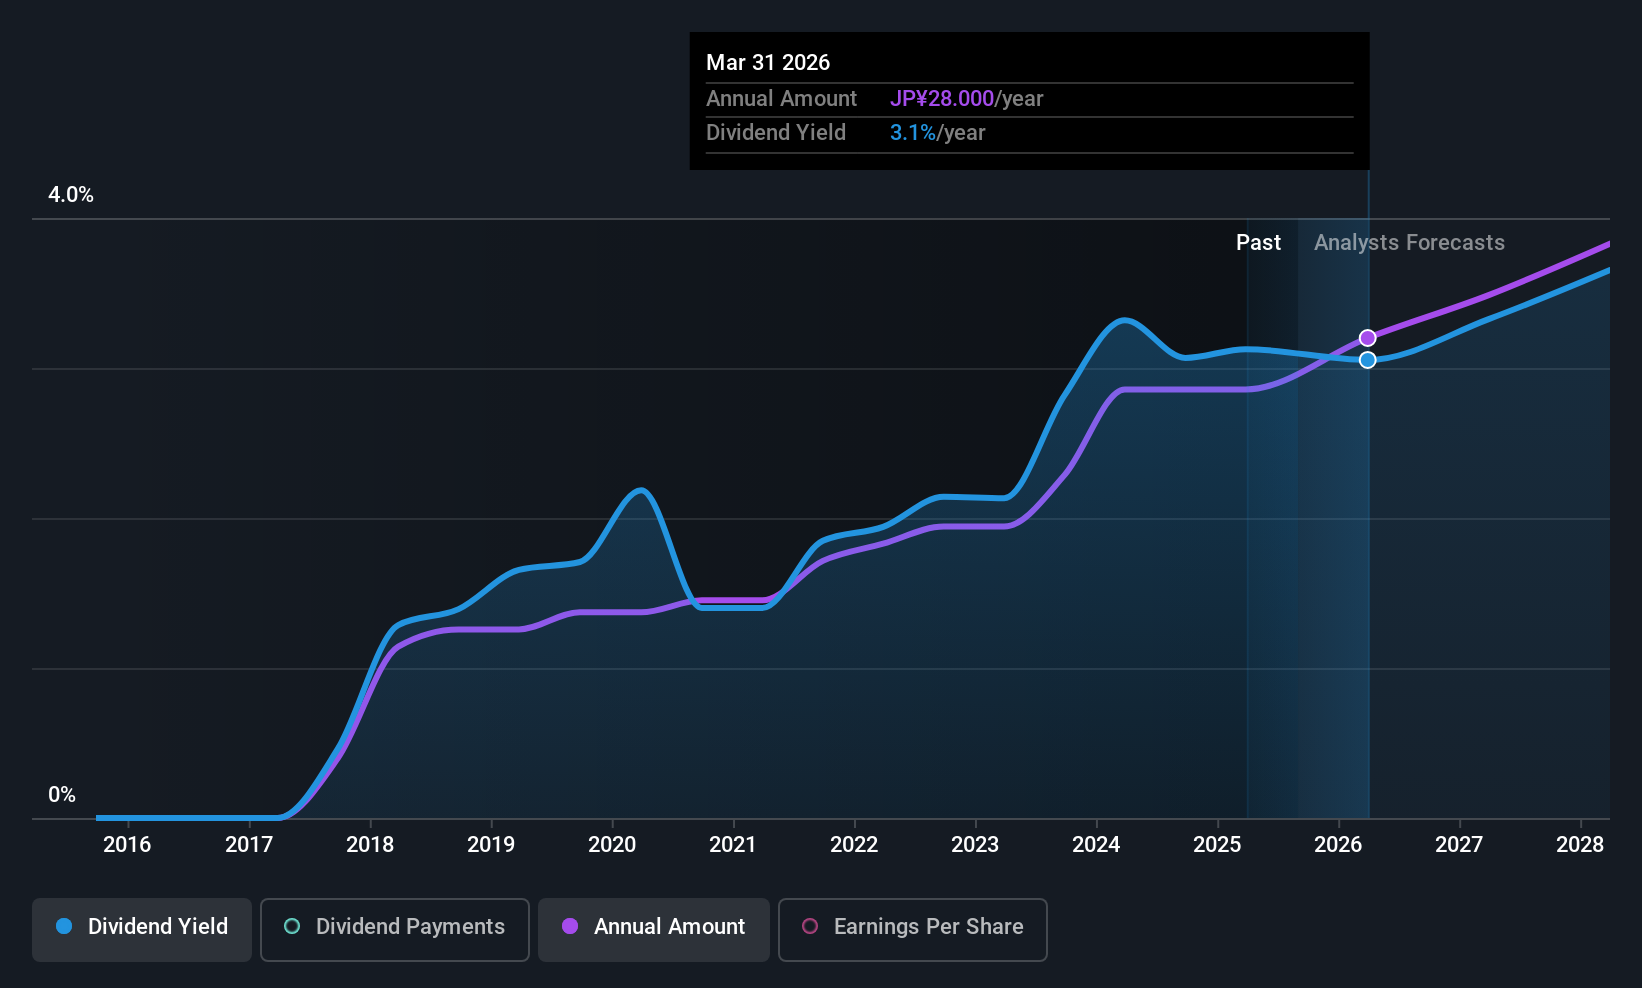Click the 2017 x-axis label
Viewport: 1642px width, 988px height.
click(249, 845)
